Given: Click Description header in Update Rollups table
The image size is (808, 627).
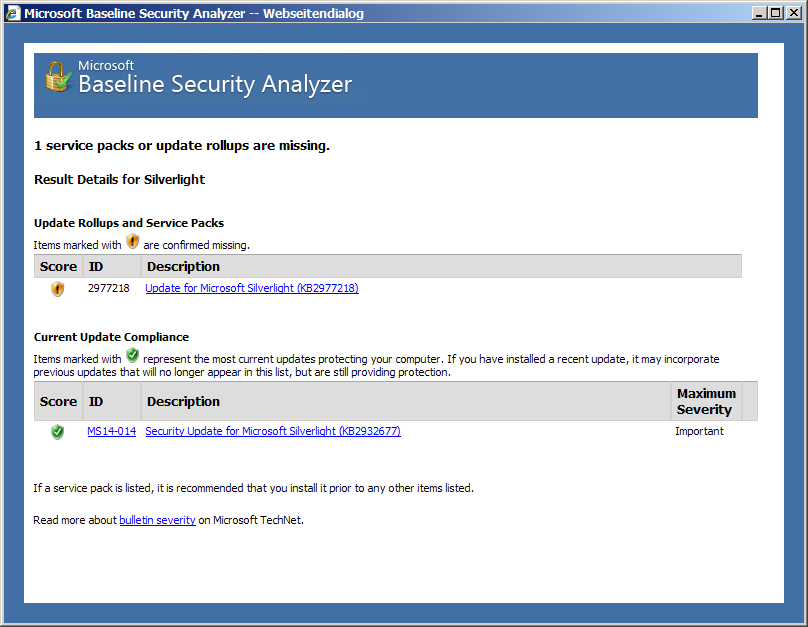Looking at the screenshot, I should (x=183, y=267).
